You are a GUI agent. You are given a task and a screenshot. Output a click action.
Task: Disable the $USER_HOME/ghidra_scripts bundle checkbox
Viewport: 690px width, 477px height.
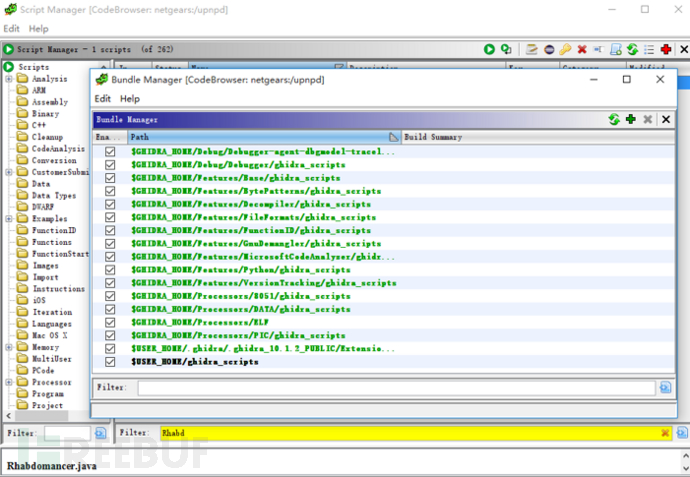[110, 361]
